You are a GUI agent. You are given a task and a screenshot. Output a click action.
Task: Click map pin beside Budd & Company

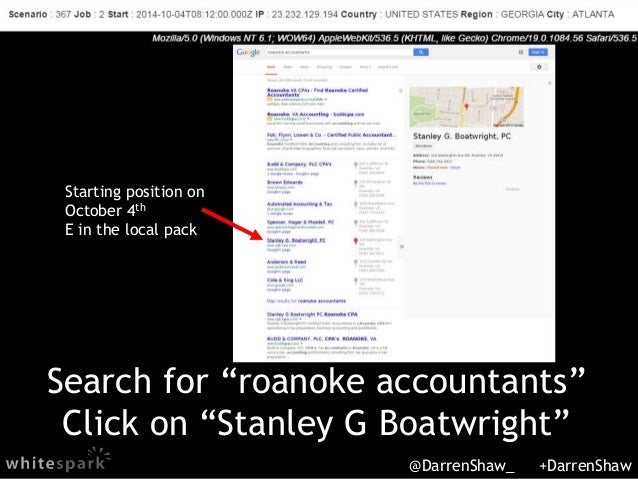point(356,165)
